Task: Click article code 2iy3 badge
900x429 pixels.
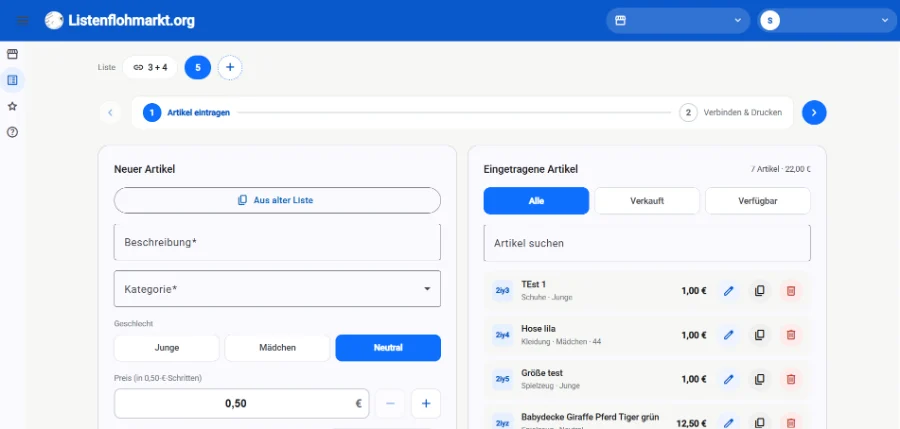Action: click(x=502, y=291)
